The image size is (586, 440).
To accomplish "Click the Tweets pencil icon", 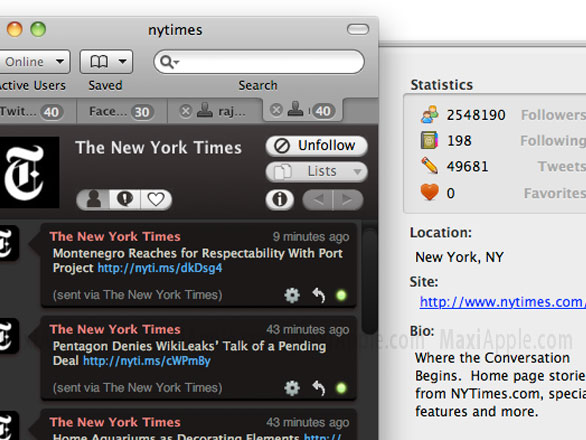I will [x=429, y=166].
